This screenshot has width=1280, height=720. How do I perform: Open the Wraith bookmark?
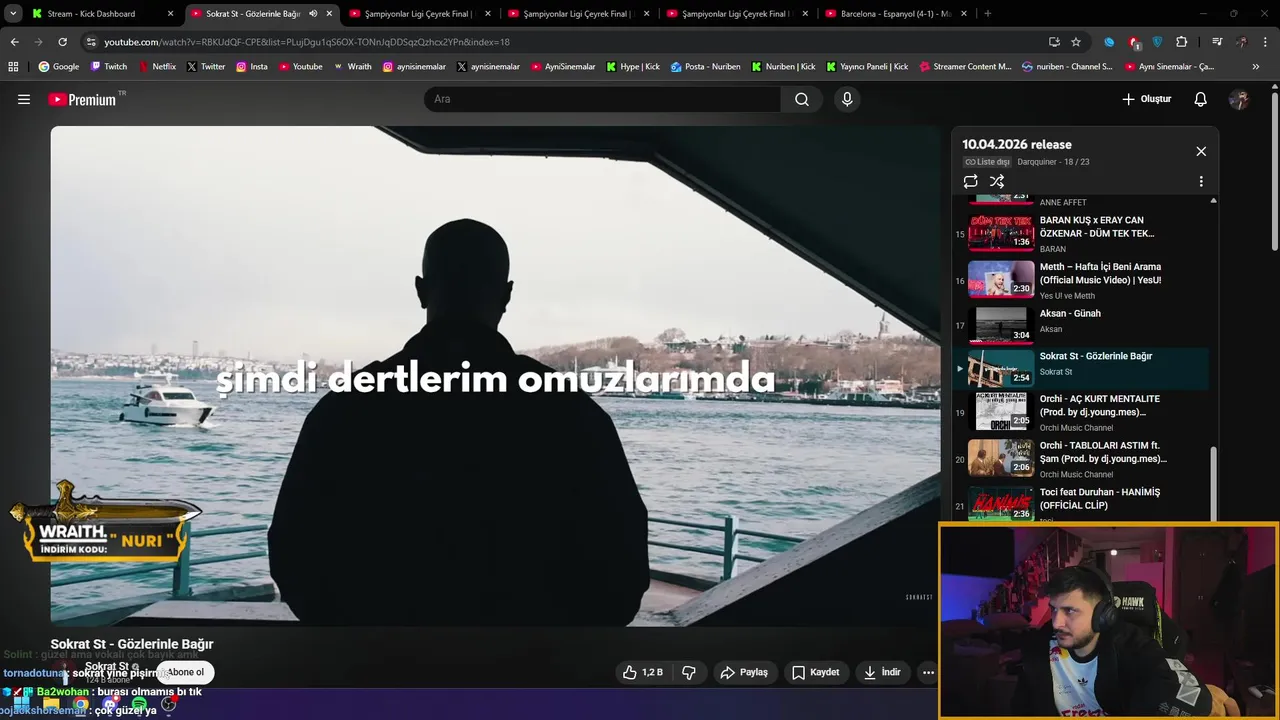click(x=353, y=67)
